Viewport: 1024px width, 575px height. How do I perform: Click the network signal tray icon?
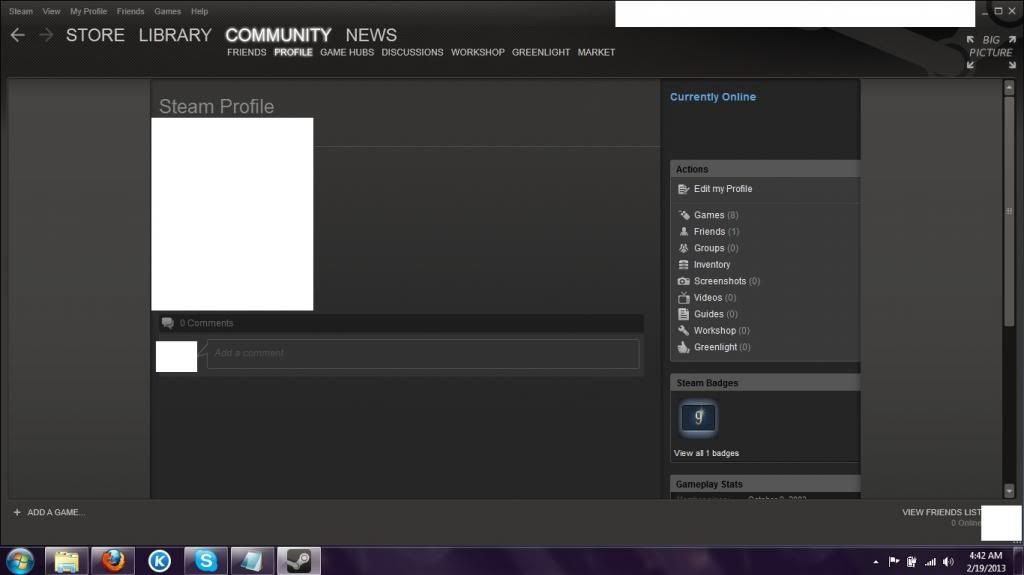point(930,562)
